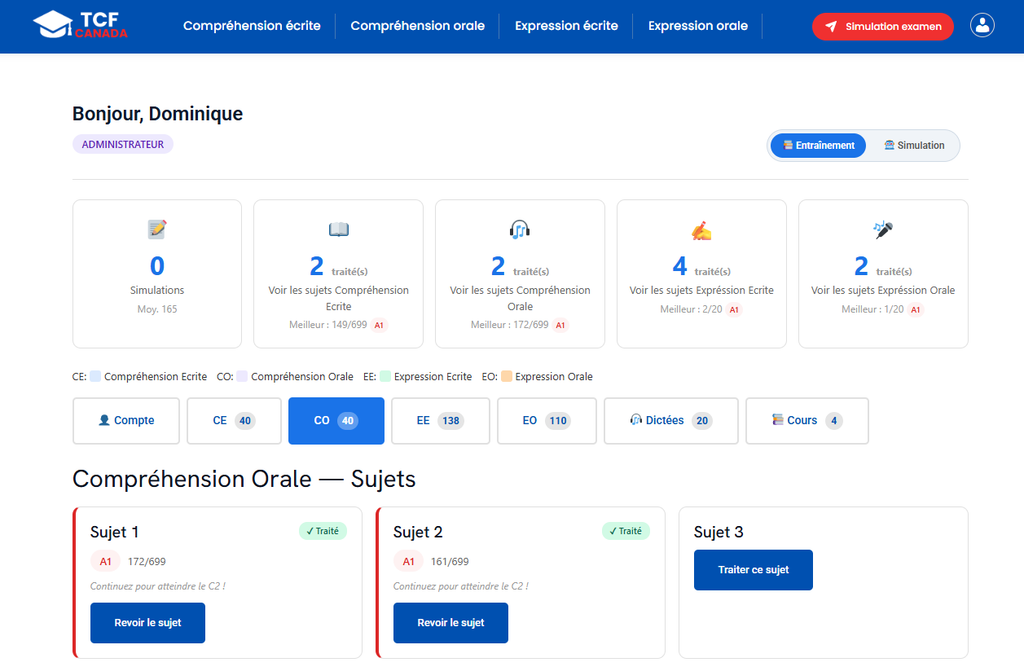Click the microphone icon for Expression Orale
Image resolution: width=1024 pixels, height=670 pixels.
(x=883, y=229)
